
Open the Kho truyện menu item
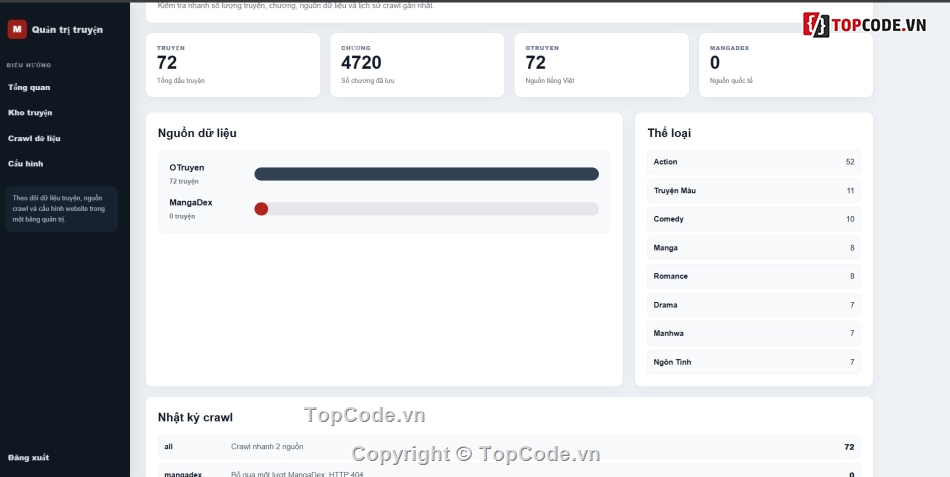pos(30,113)
